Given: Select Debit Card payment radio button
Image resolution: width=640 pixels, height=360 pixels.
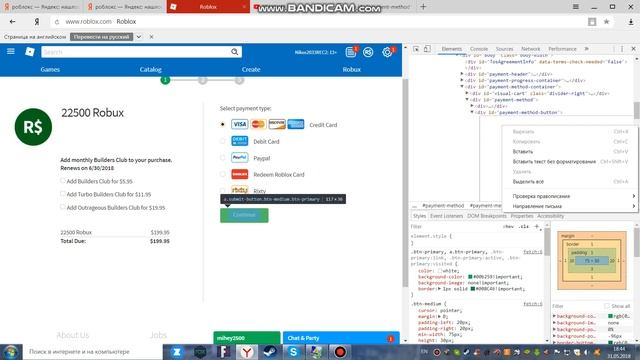Looking at the screenshot, I should (x=222, y=141).
